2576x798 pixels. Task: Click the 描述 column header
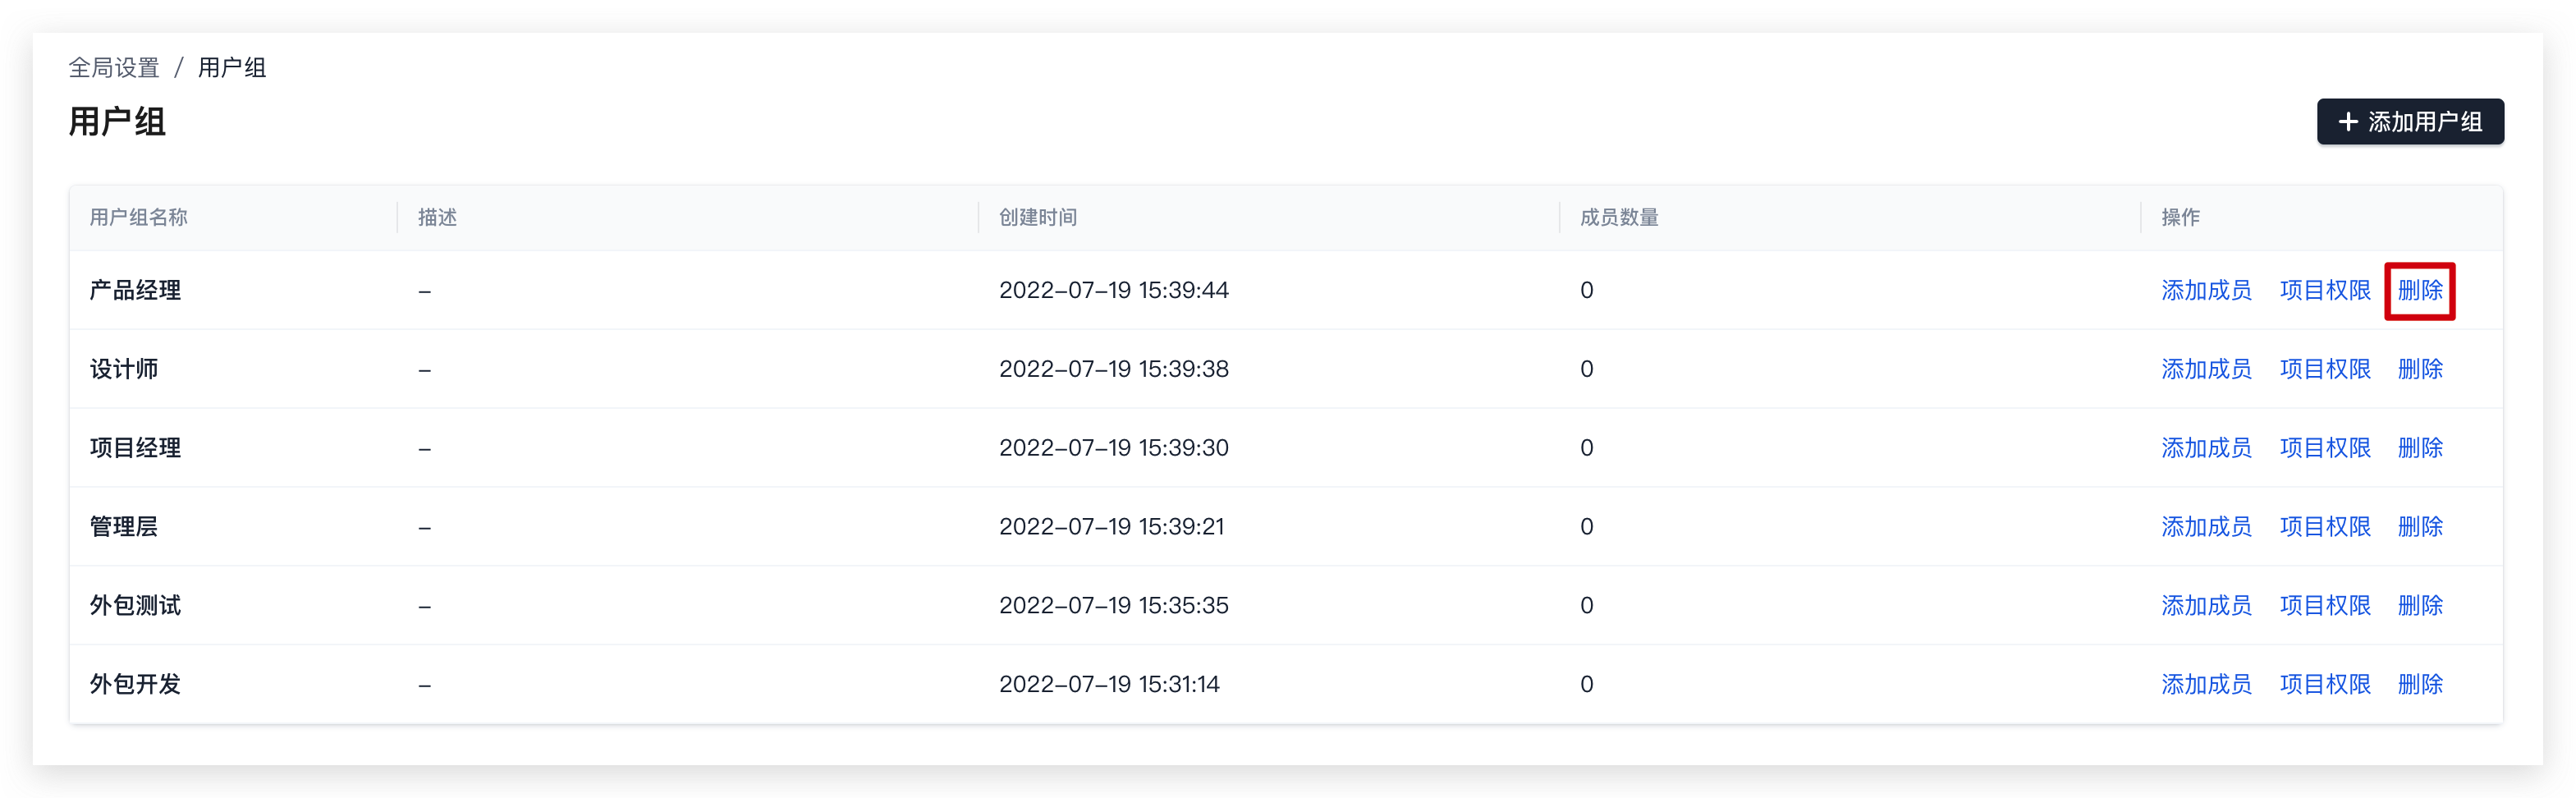pos(437,217)
